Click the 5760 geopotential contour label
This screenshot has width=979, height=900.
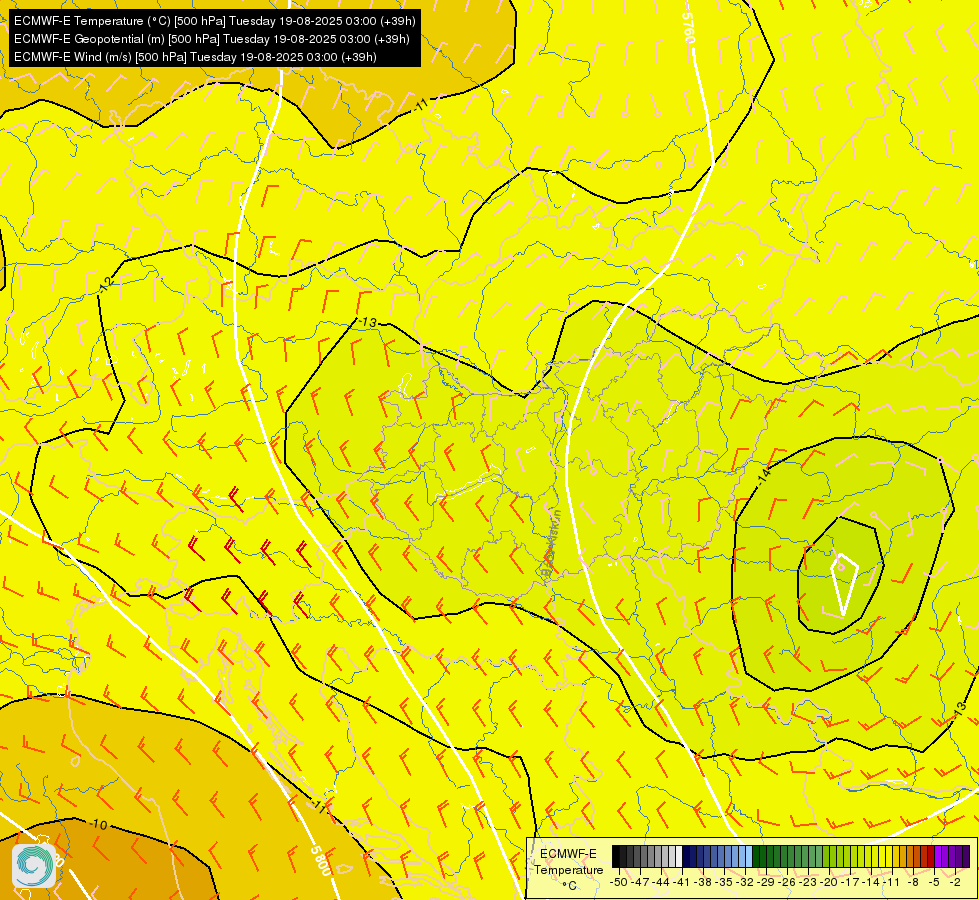point(689,29)
